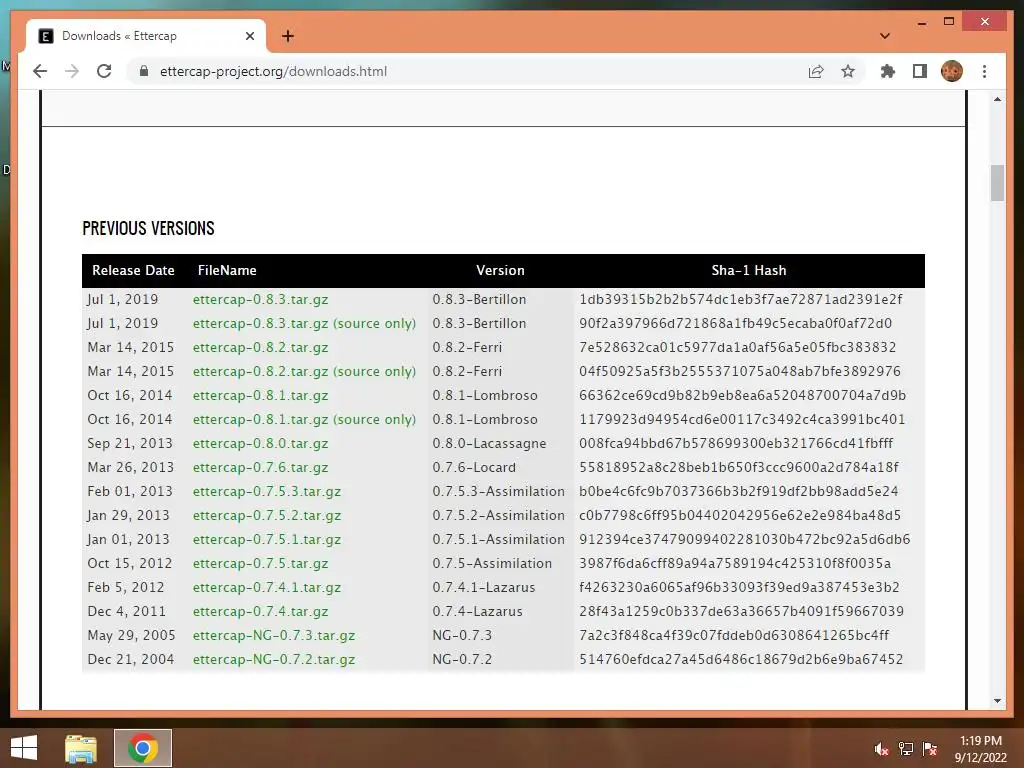Click the Release Date column header
Screen dimensions: 1024x768
tap(133, 270)
